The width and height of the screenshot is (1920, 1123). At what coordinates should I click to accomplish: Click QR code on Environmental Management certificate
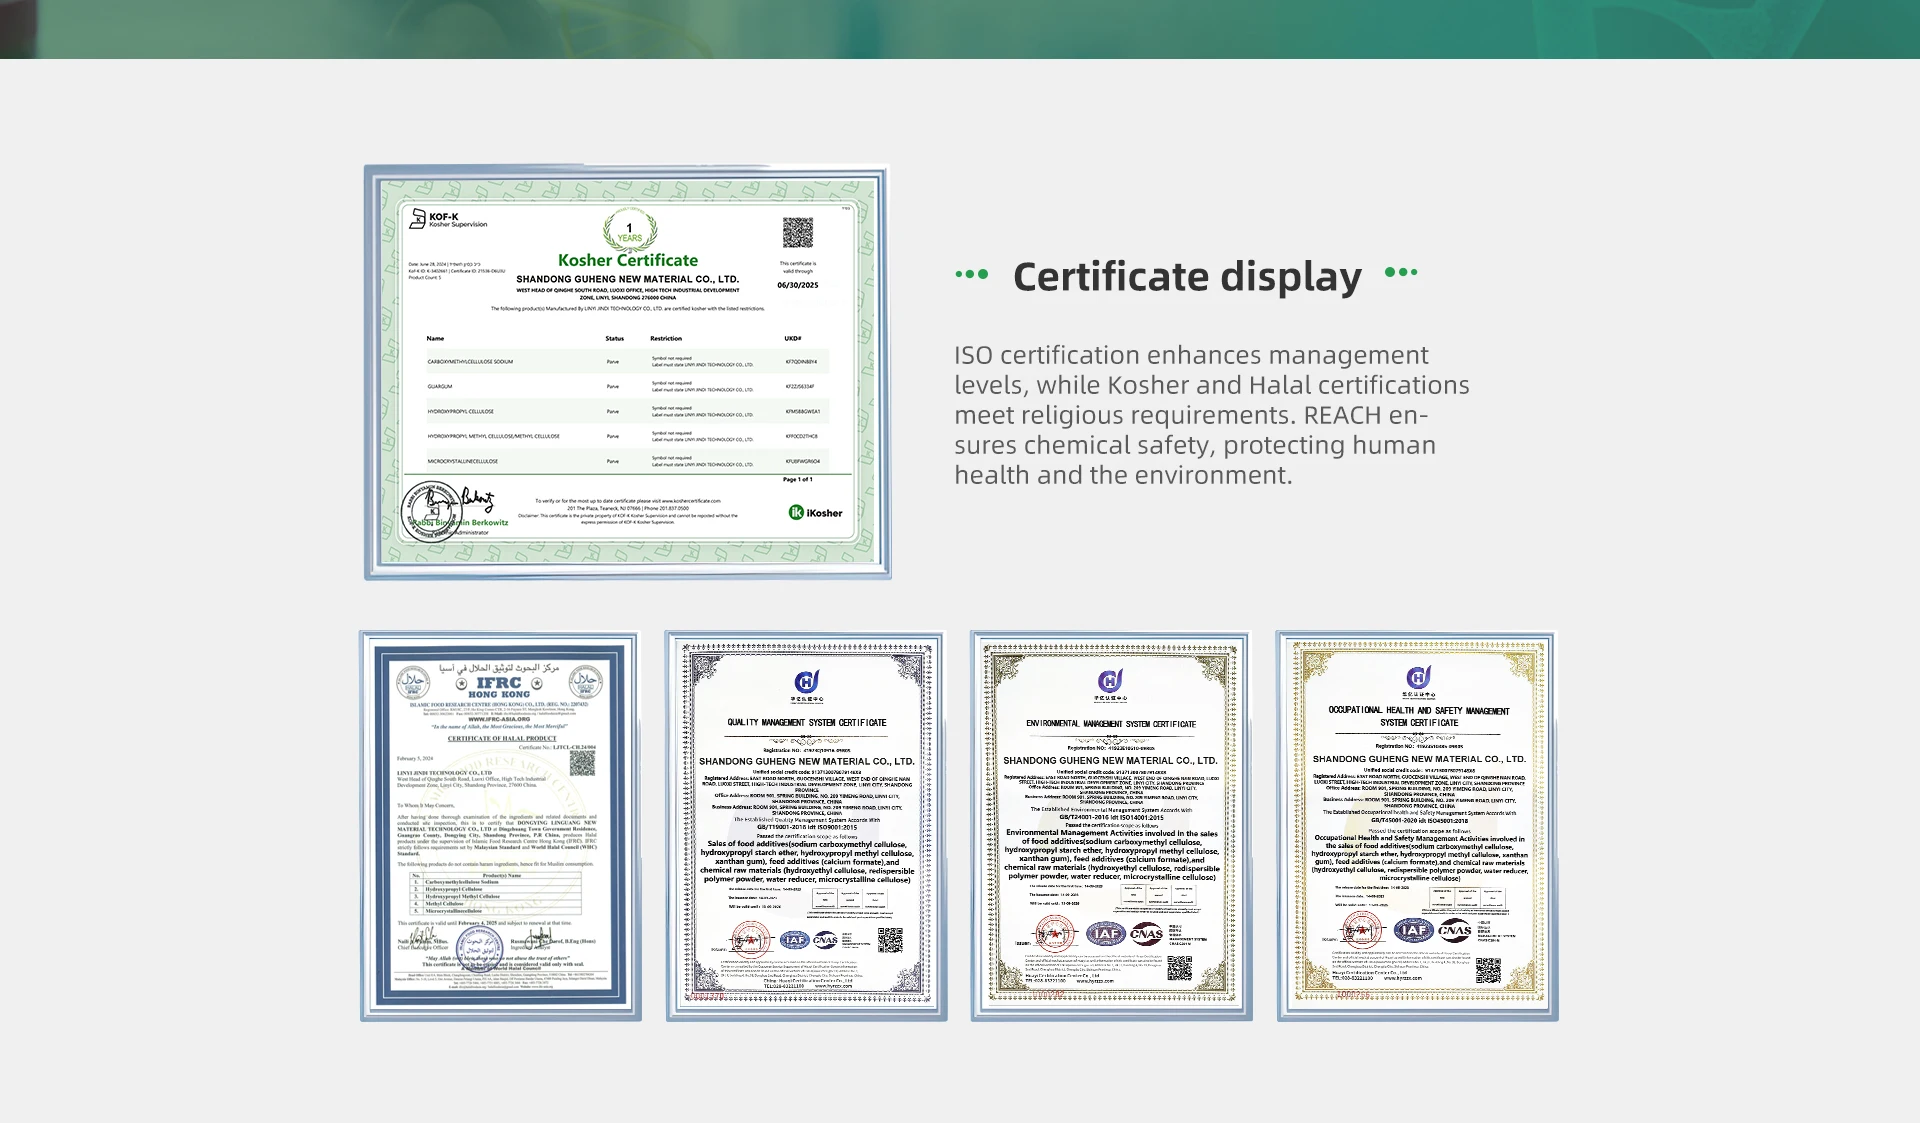(1180, 967)
